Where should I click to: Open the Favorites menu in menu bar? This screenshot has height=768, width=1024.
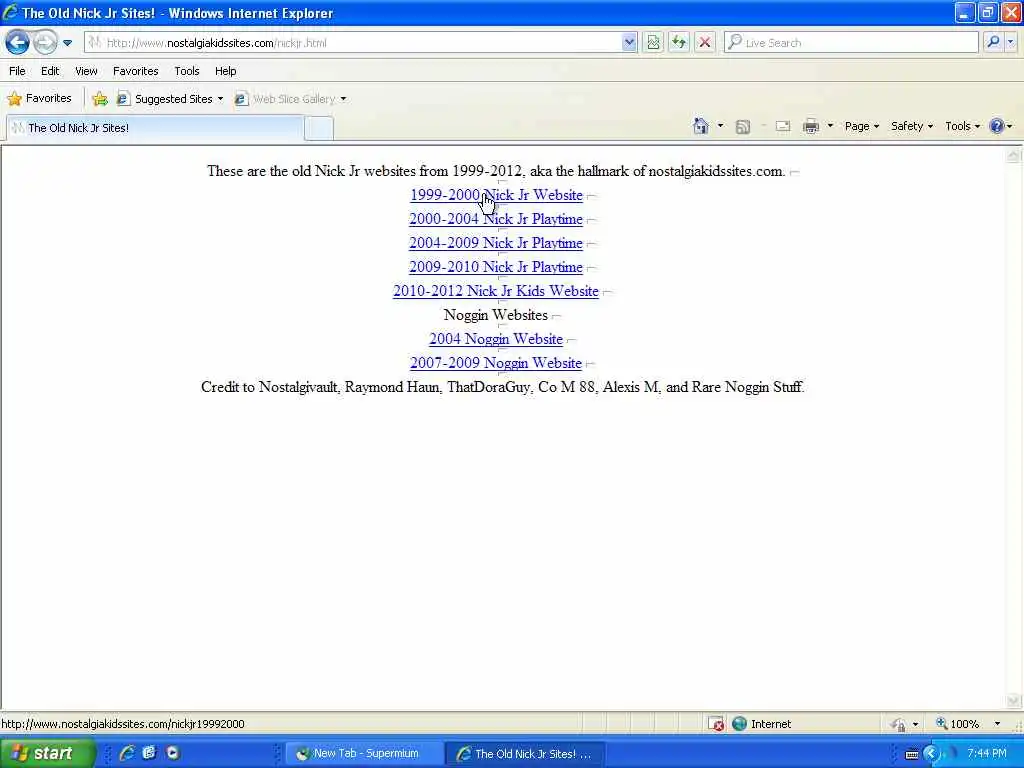[135, 71]
